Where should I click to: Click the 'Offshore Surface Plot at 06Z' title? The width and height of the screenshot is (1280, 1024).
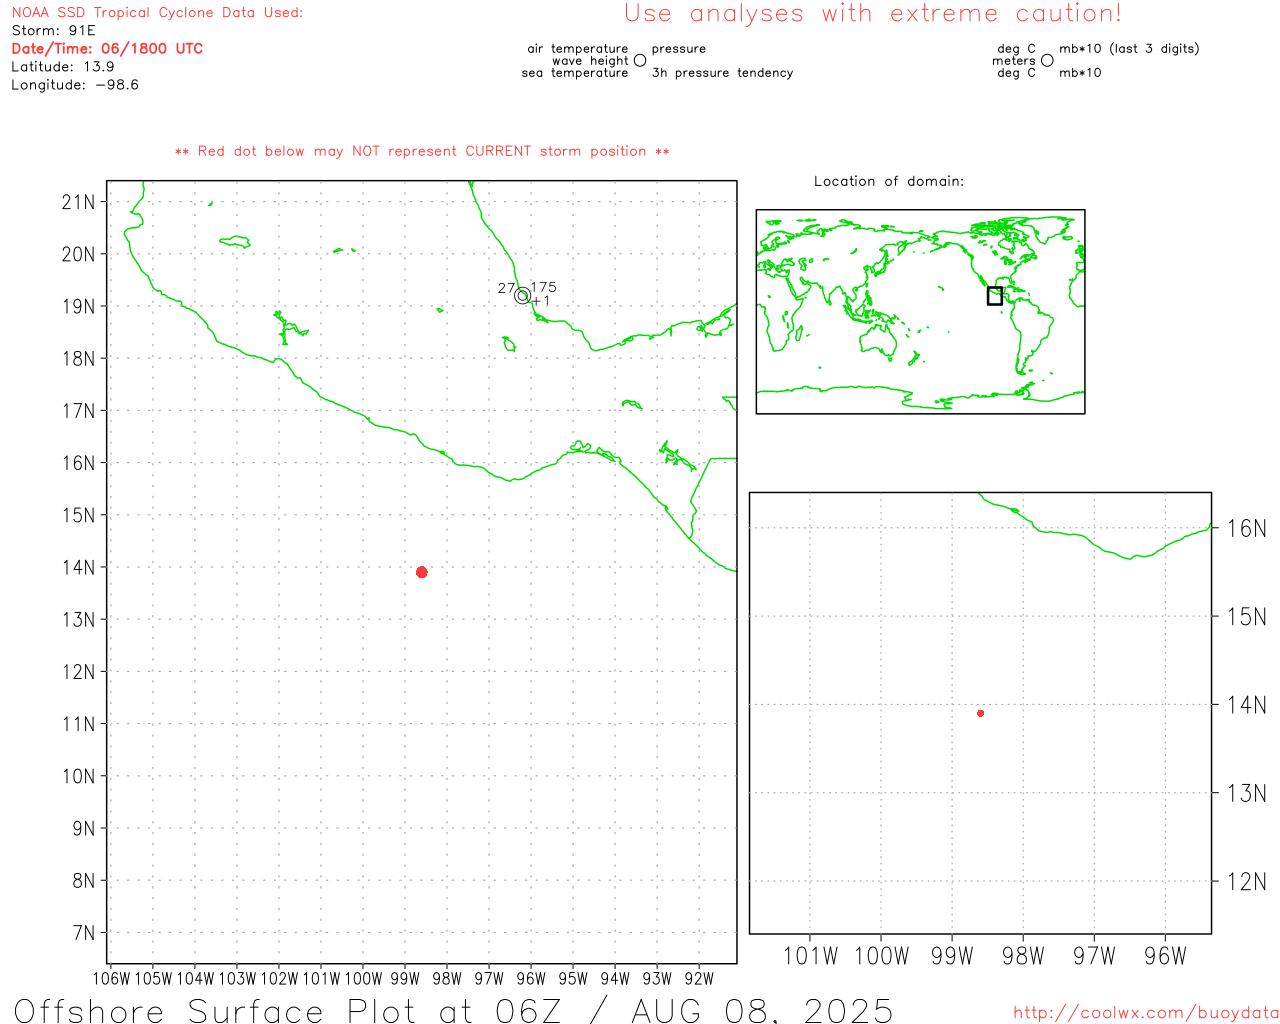click(453, 1010)
